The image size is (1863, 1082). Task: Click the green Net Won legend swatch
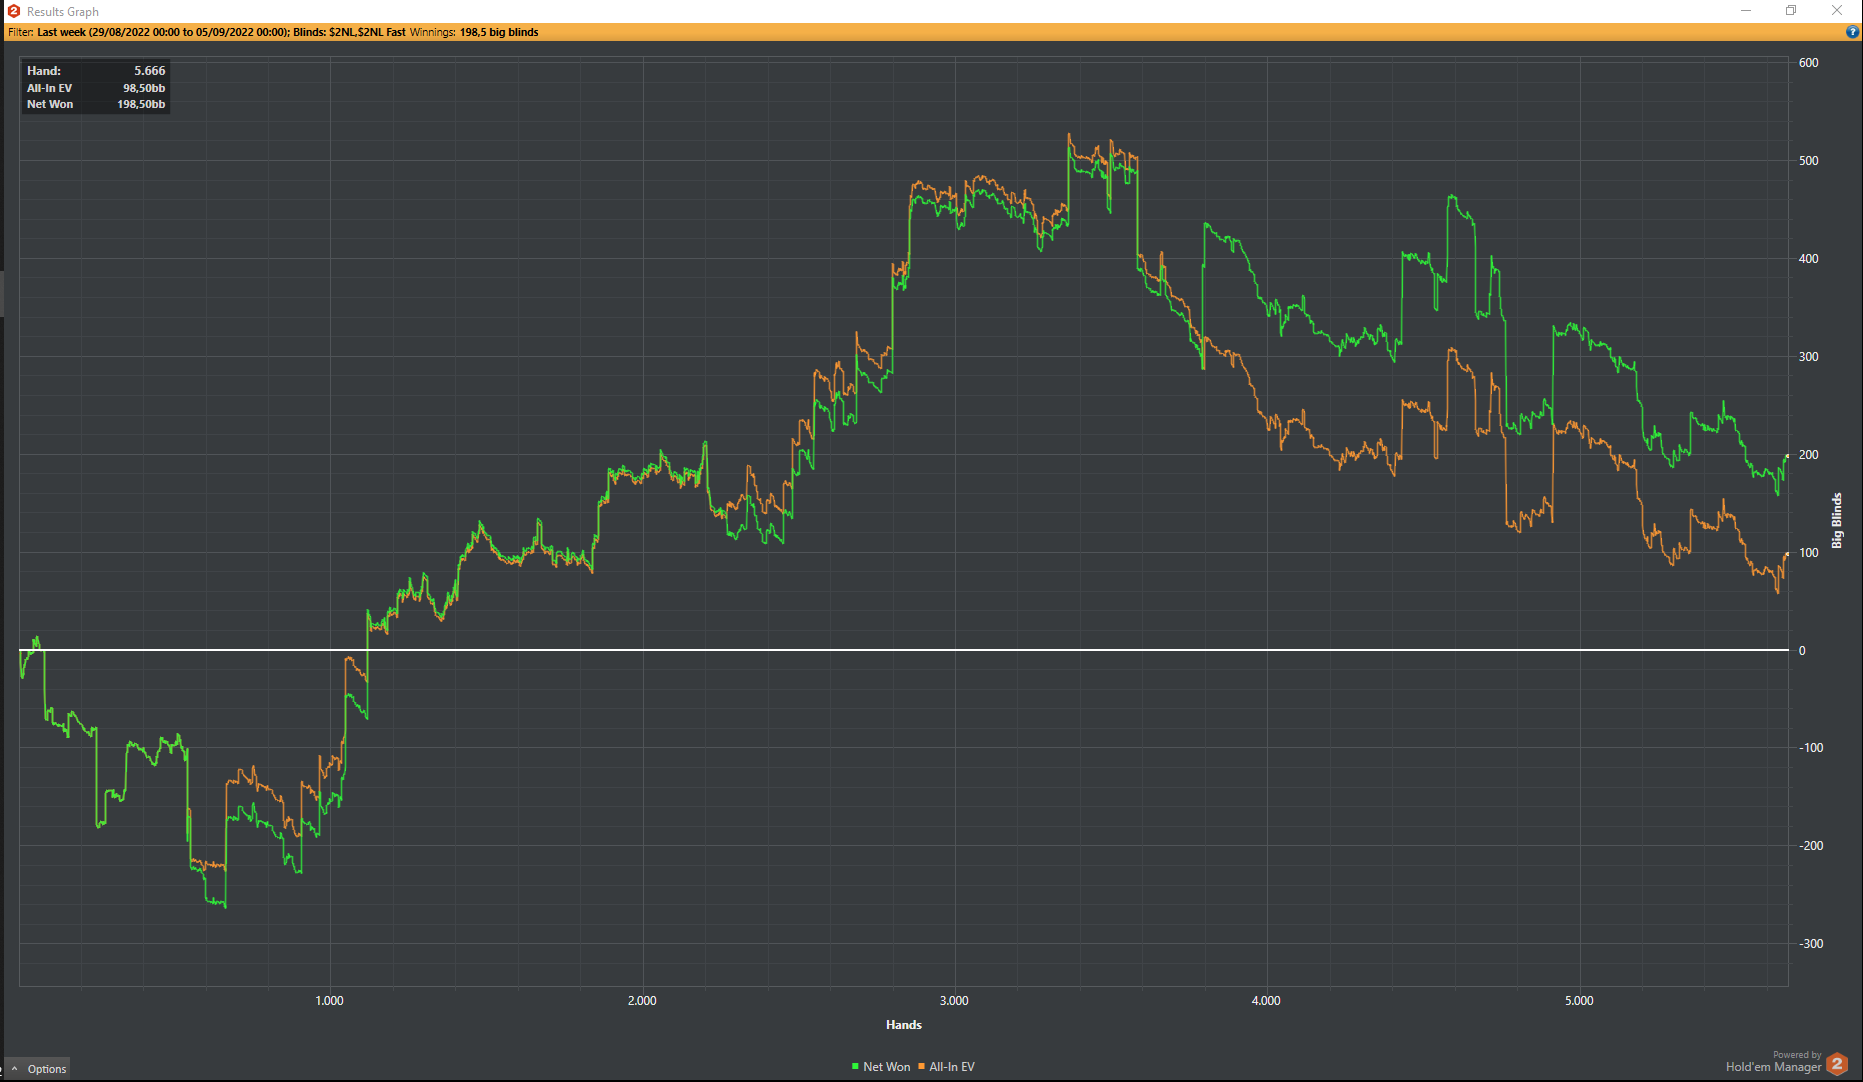point(855,1067)
